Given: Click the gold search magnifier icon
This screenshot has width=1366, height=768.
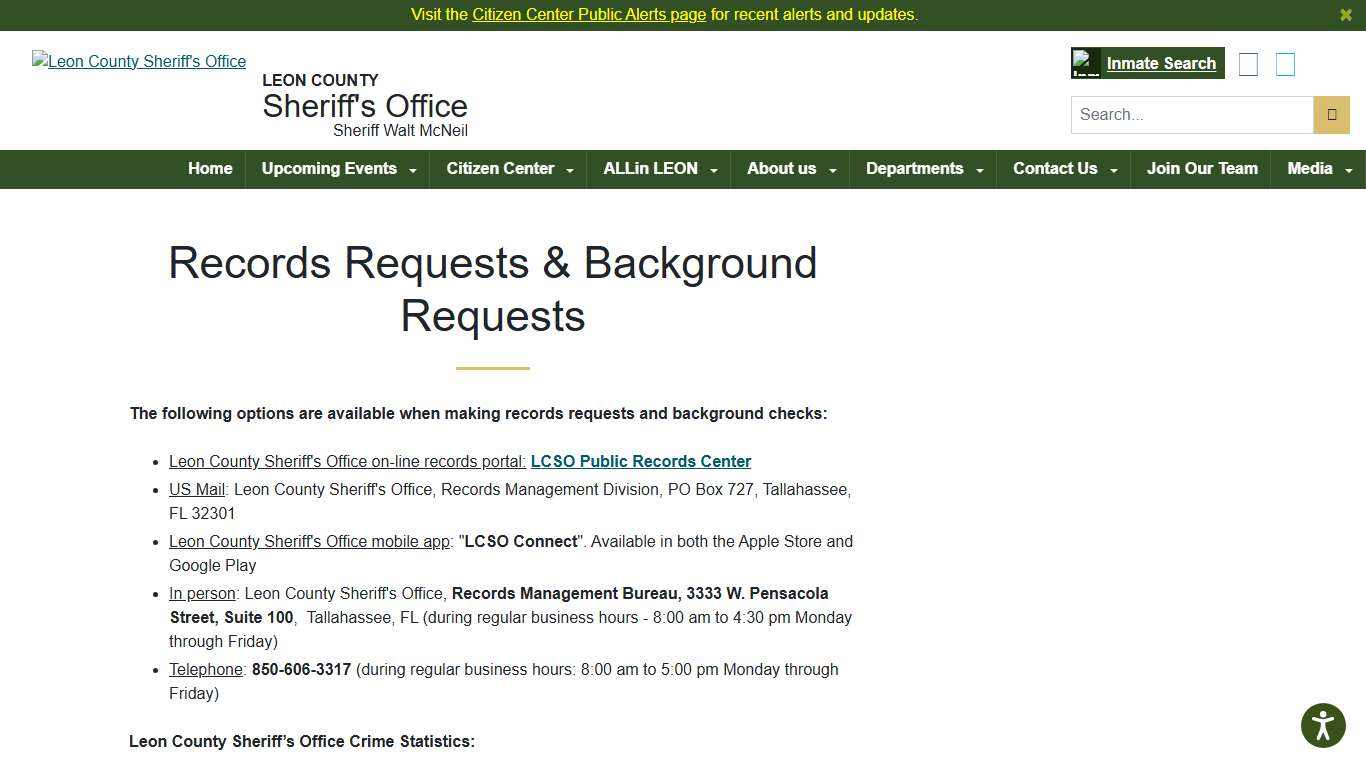Looking at the screenshot, I should pos(1331,114).
